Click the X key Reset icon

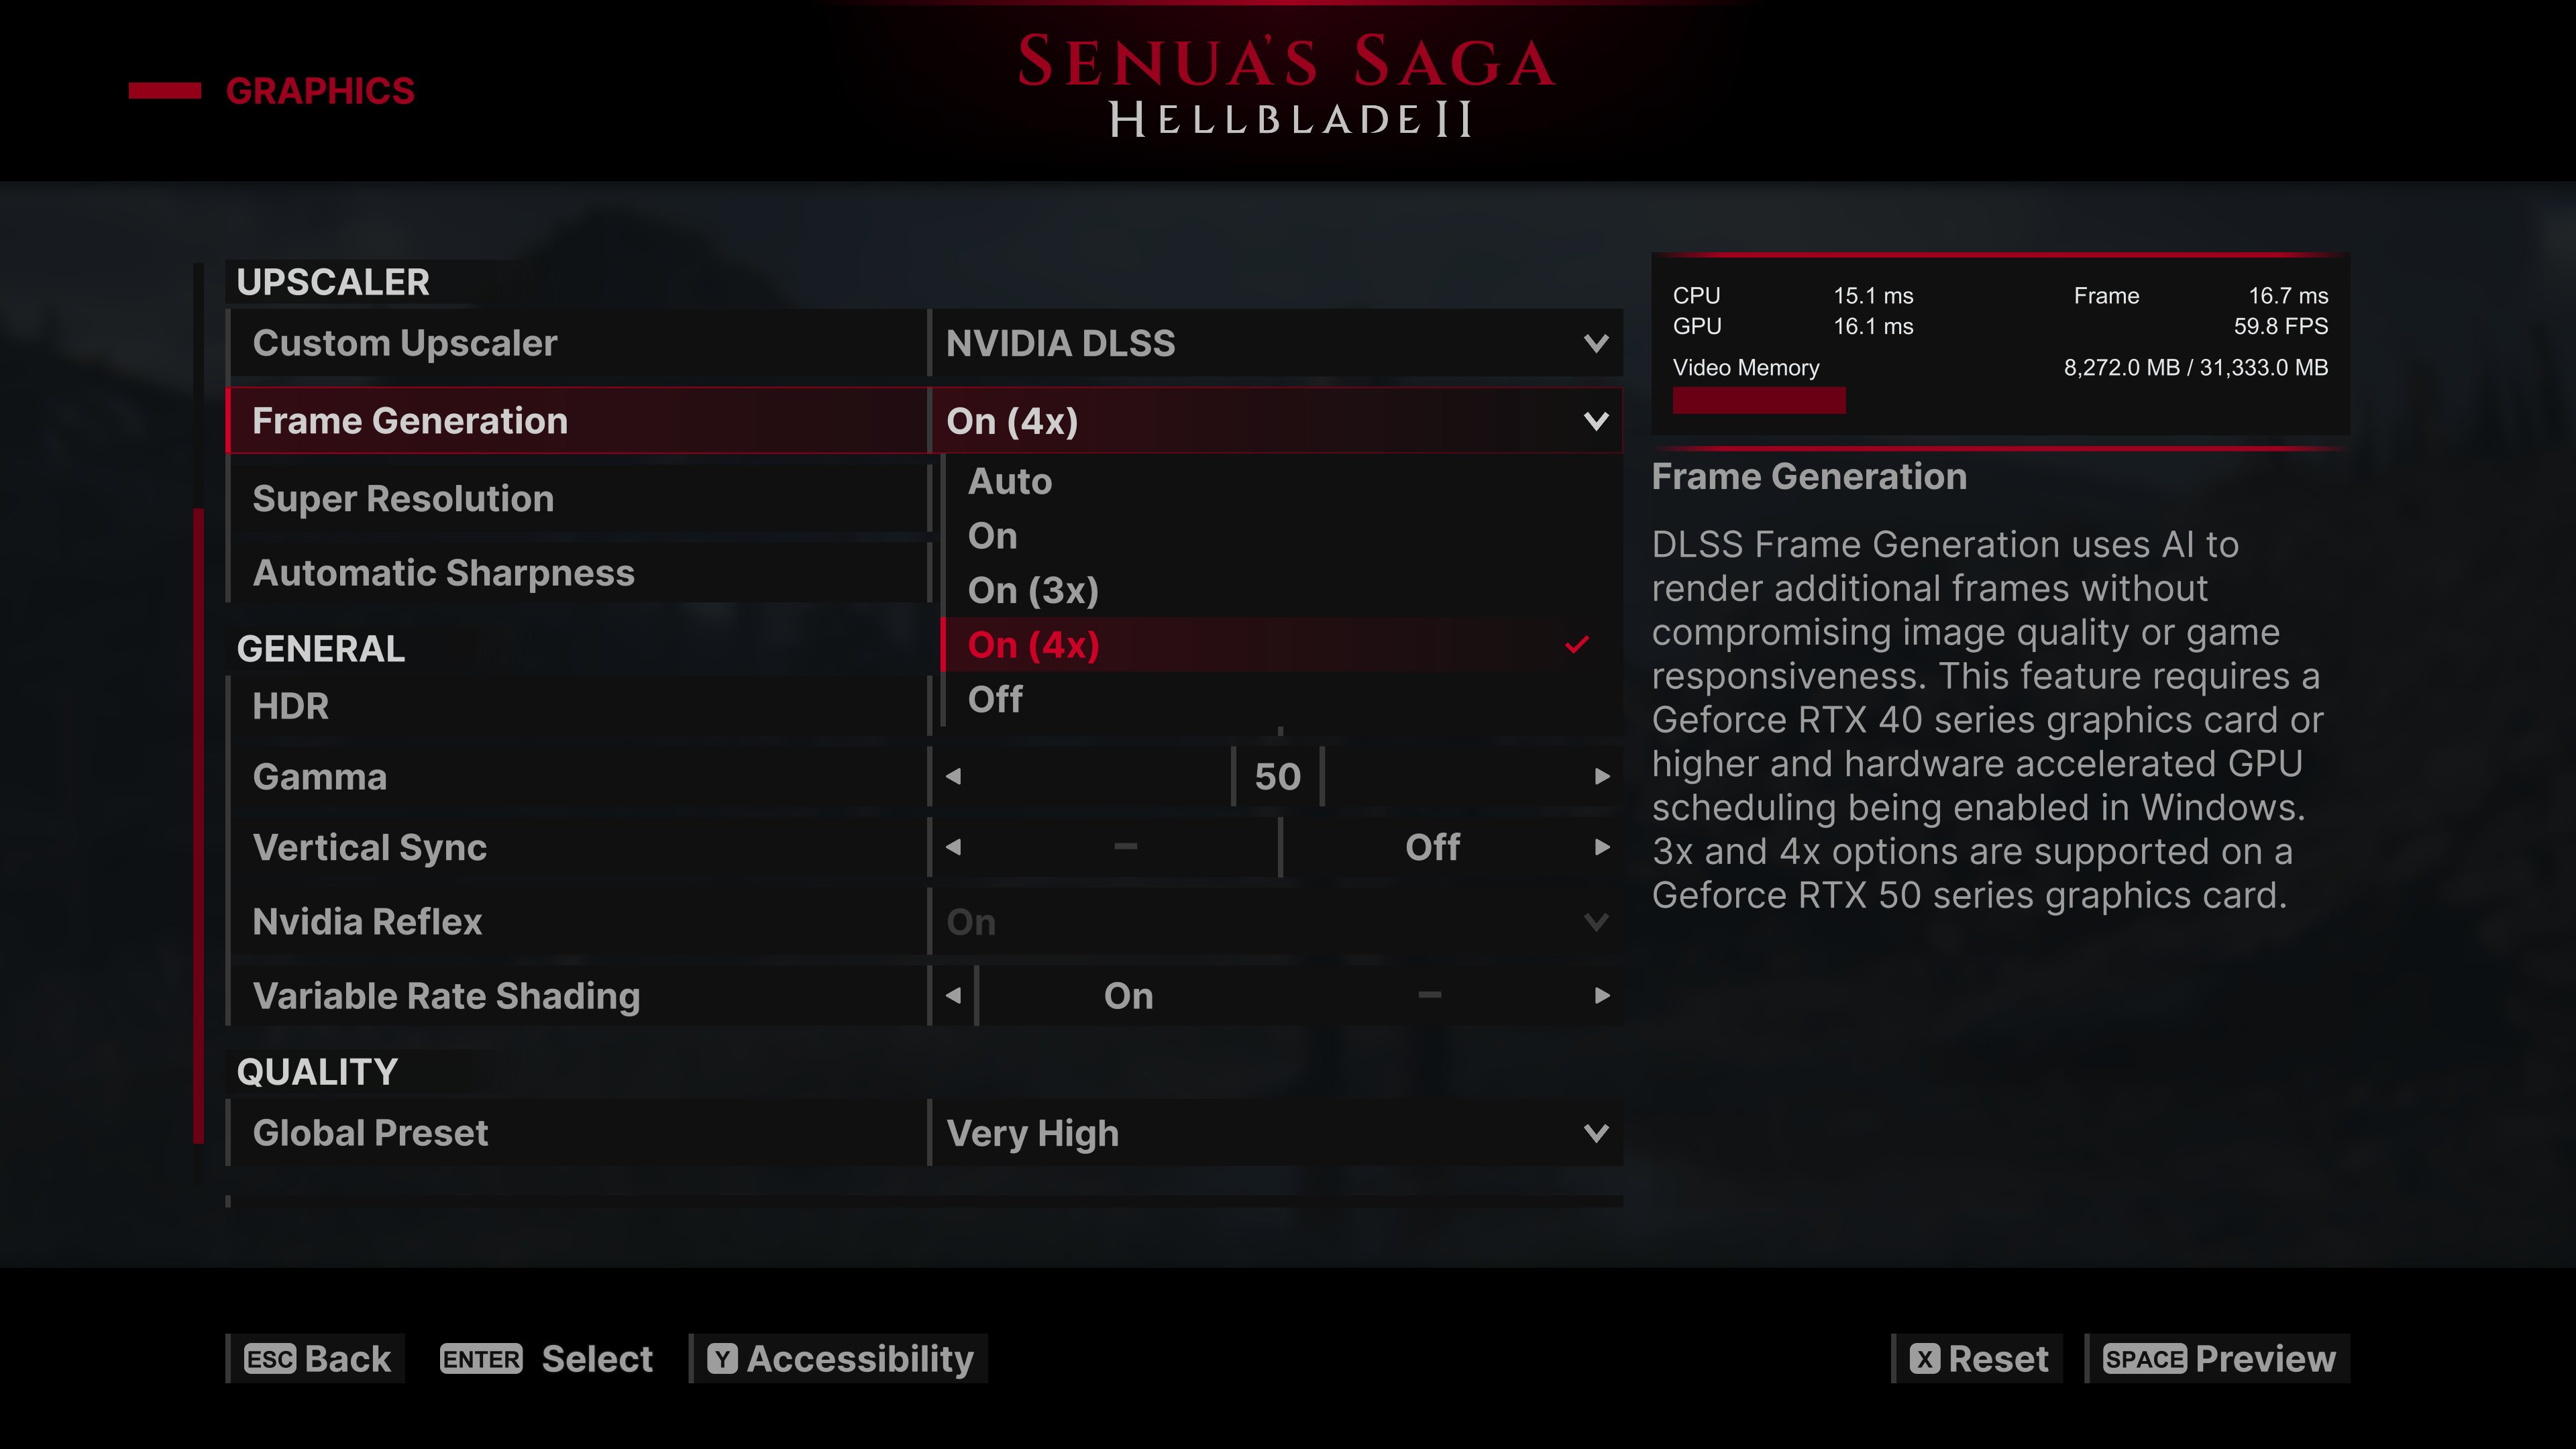[1925, 1359]
